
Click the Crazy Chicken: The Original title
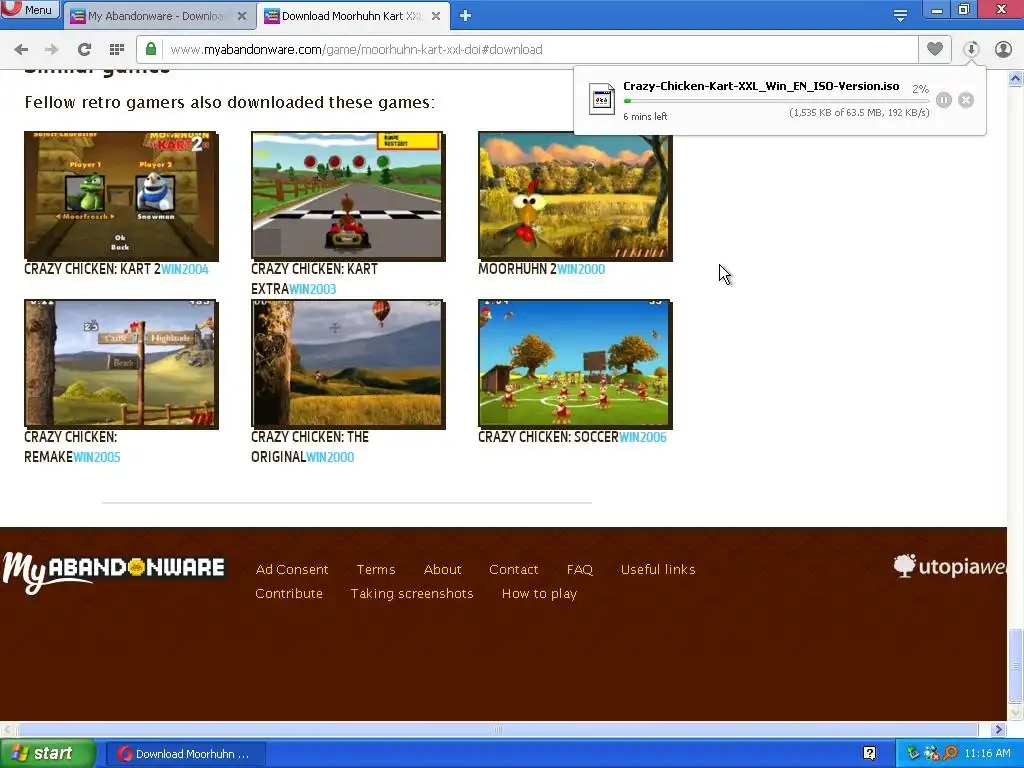(x=310, y=447)
